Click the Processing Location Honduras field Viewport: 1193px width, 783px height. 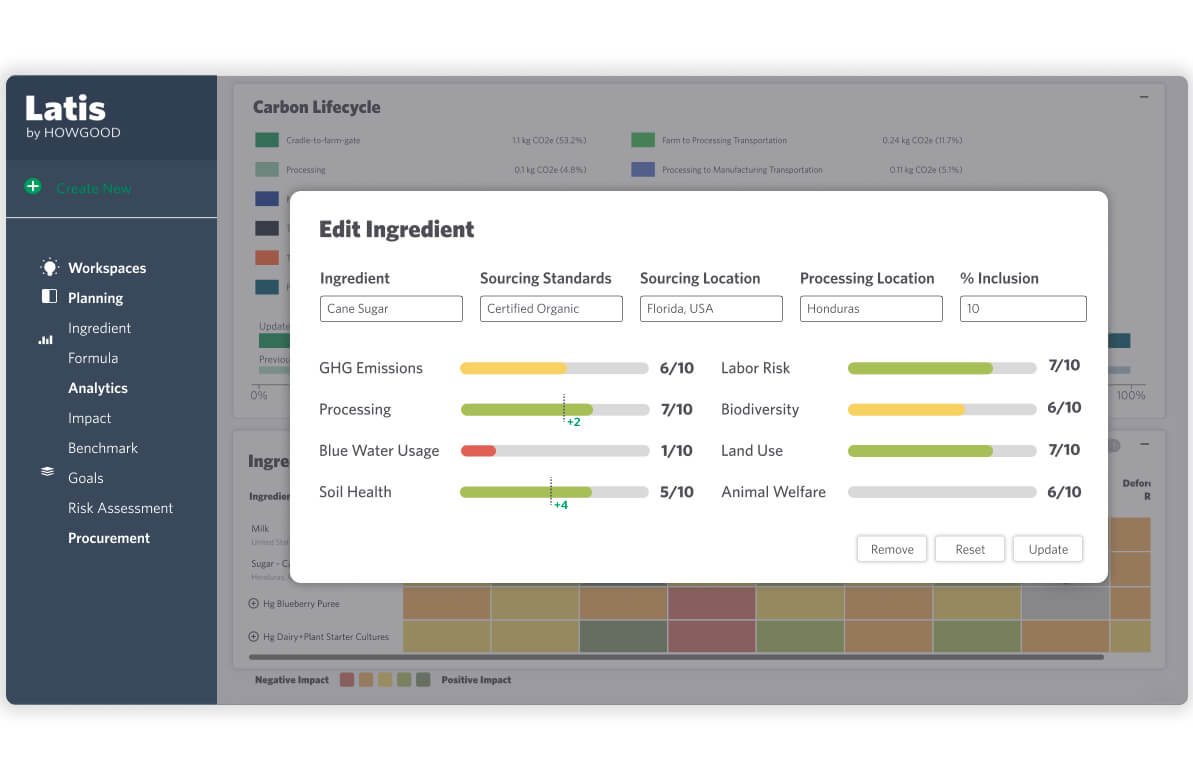(x=871, y=309)
